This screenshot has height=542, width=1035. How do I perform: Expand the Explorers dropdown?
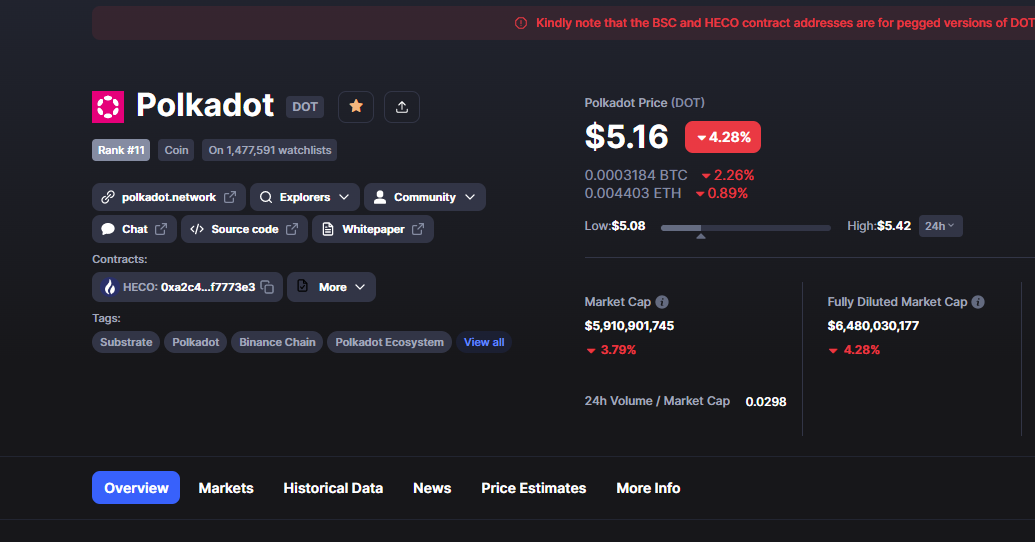click(304, 197)
